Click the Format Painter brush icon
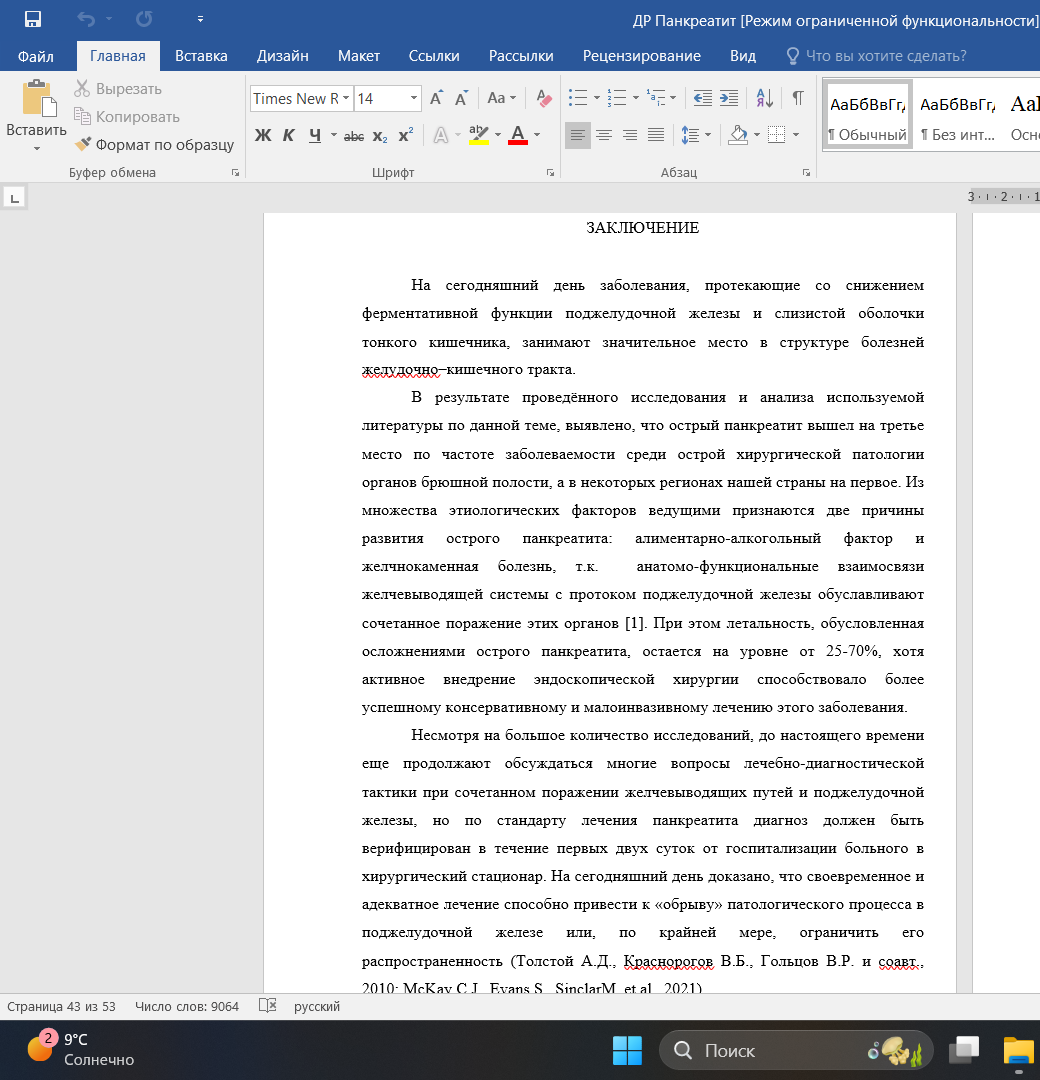The height and width of the screenshot is (1080, 1040). click(83, 144)
